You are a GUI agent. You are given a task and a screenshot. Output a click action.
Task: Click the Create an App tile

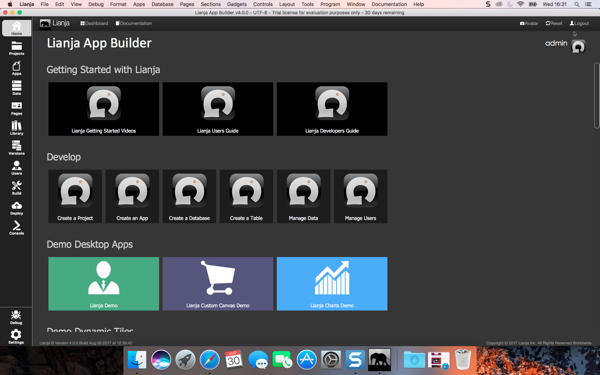[132, 196]
